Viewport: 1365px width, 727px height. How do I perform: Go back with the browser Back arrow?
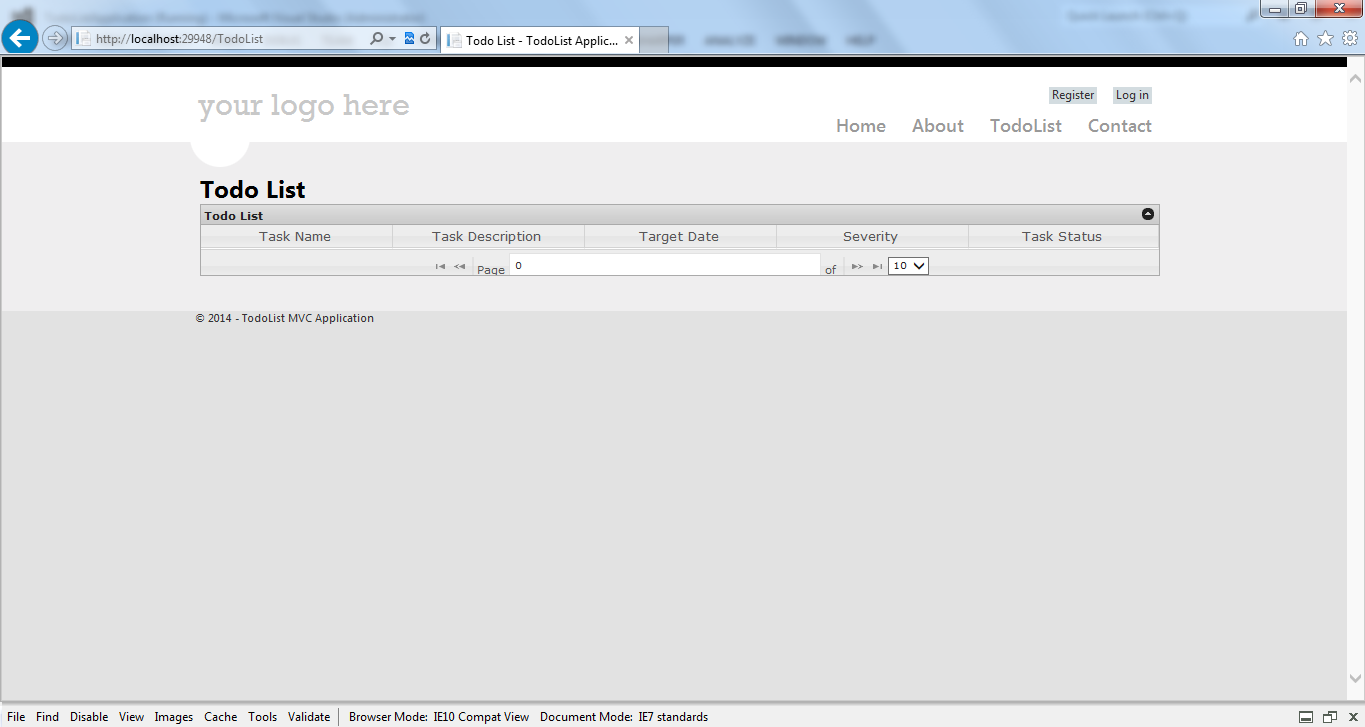click(20, 38)
